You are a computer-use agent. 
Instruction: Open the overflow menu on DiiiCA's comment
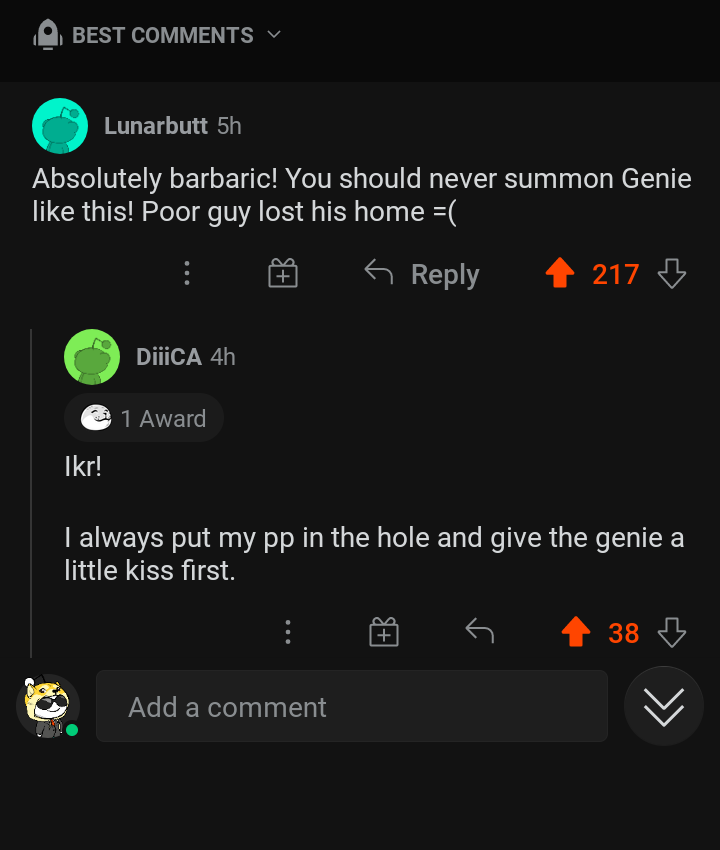pyautogui.click(x=288, y=632)
